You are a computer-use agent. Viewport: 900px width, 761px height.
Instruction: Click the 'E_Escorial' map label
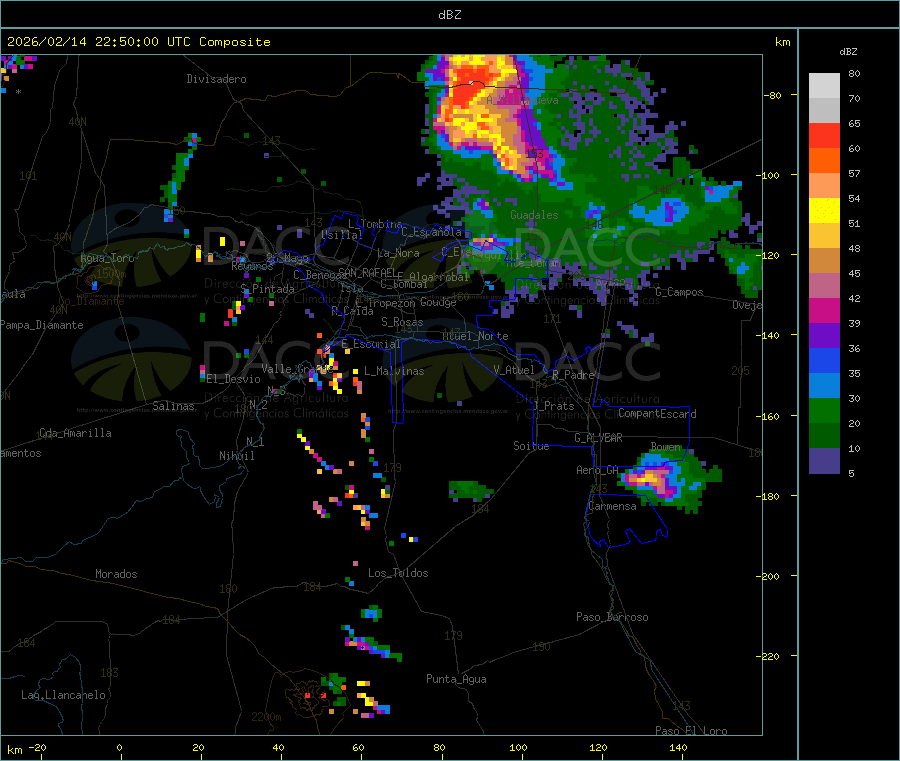tap(370, 344)
